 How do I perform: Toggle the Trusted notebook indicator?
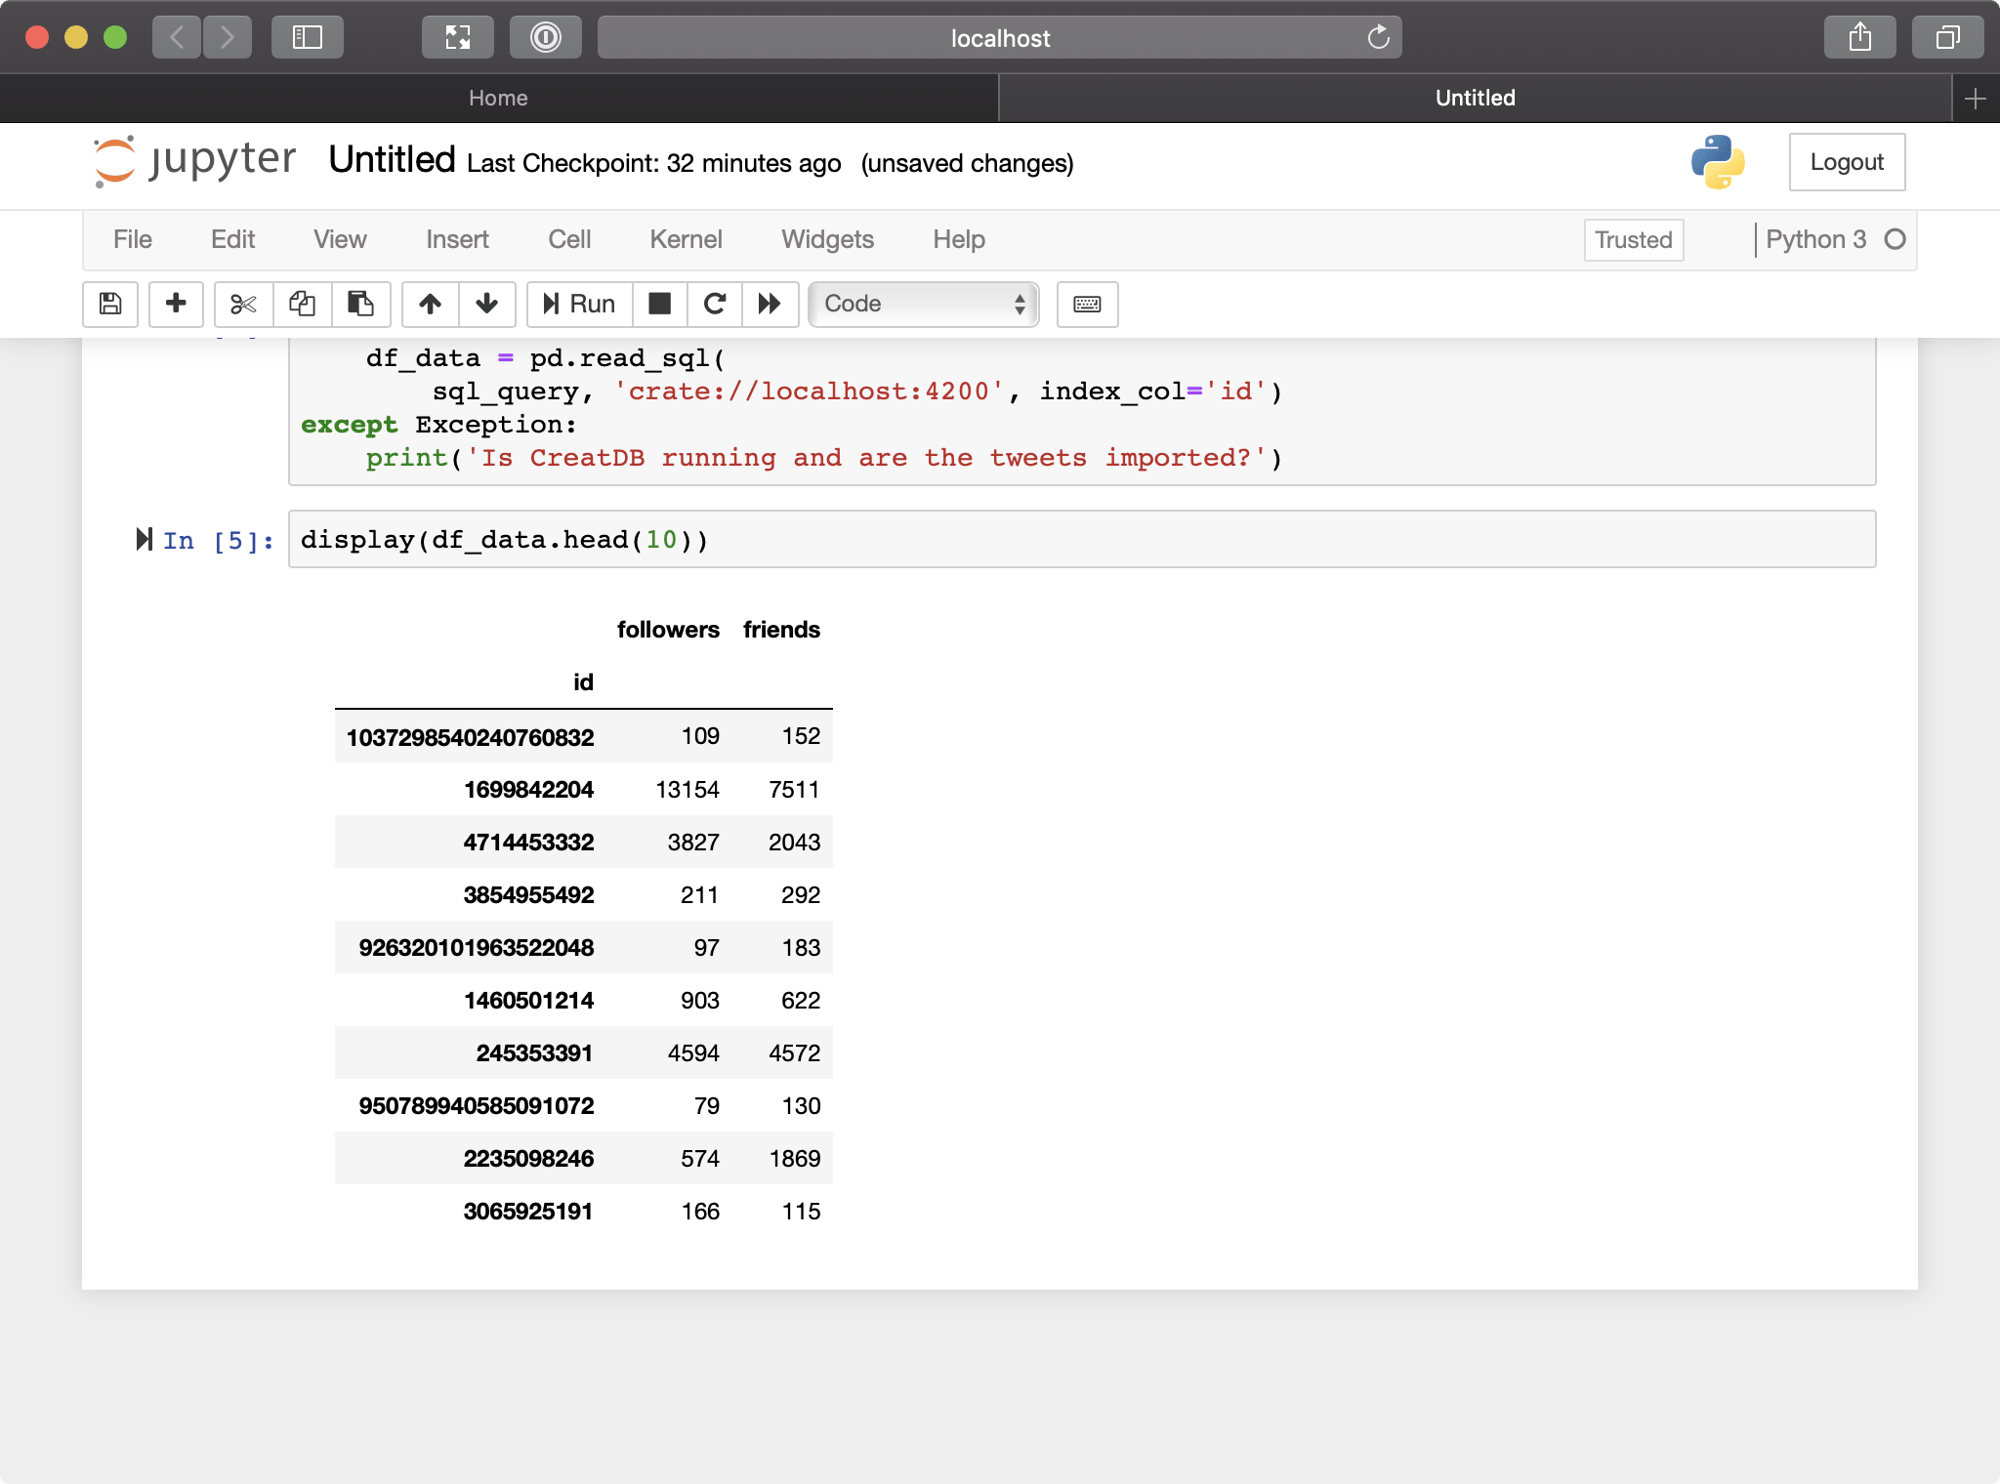[1633, 240]
